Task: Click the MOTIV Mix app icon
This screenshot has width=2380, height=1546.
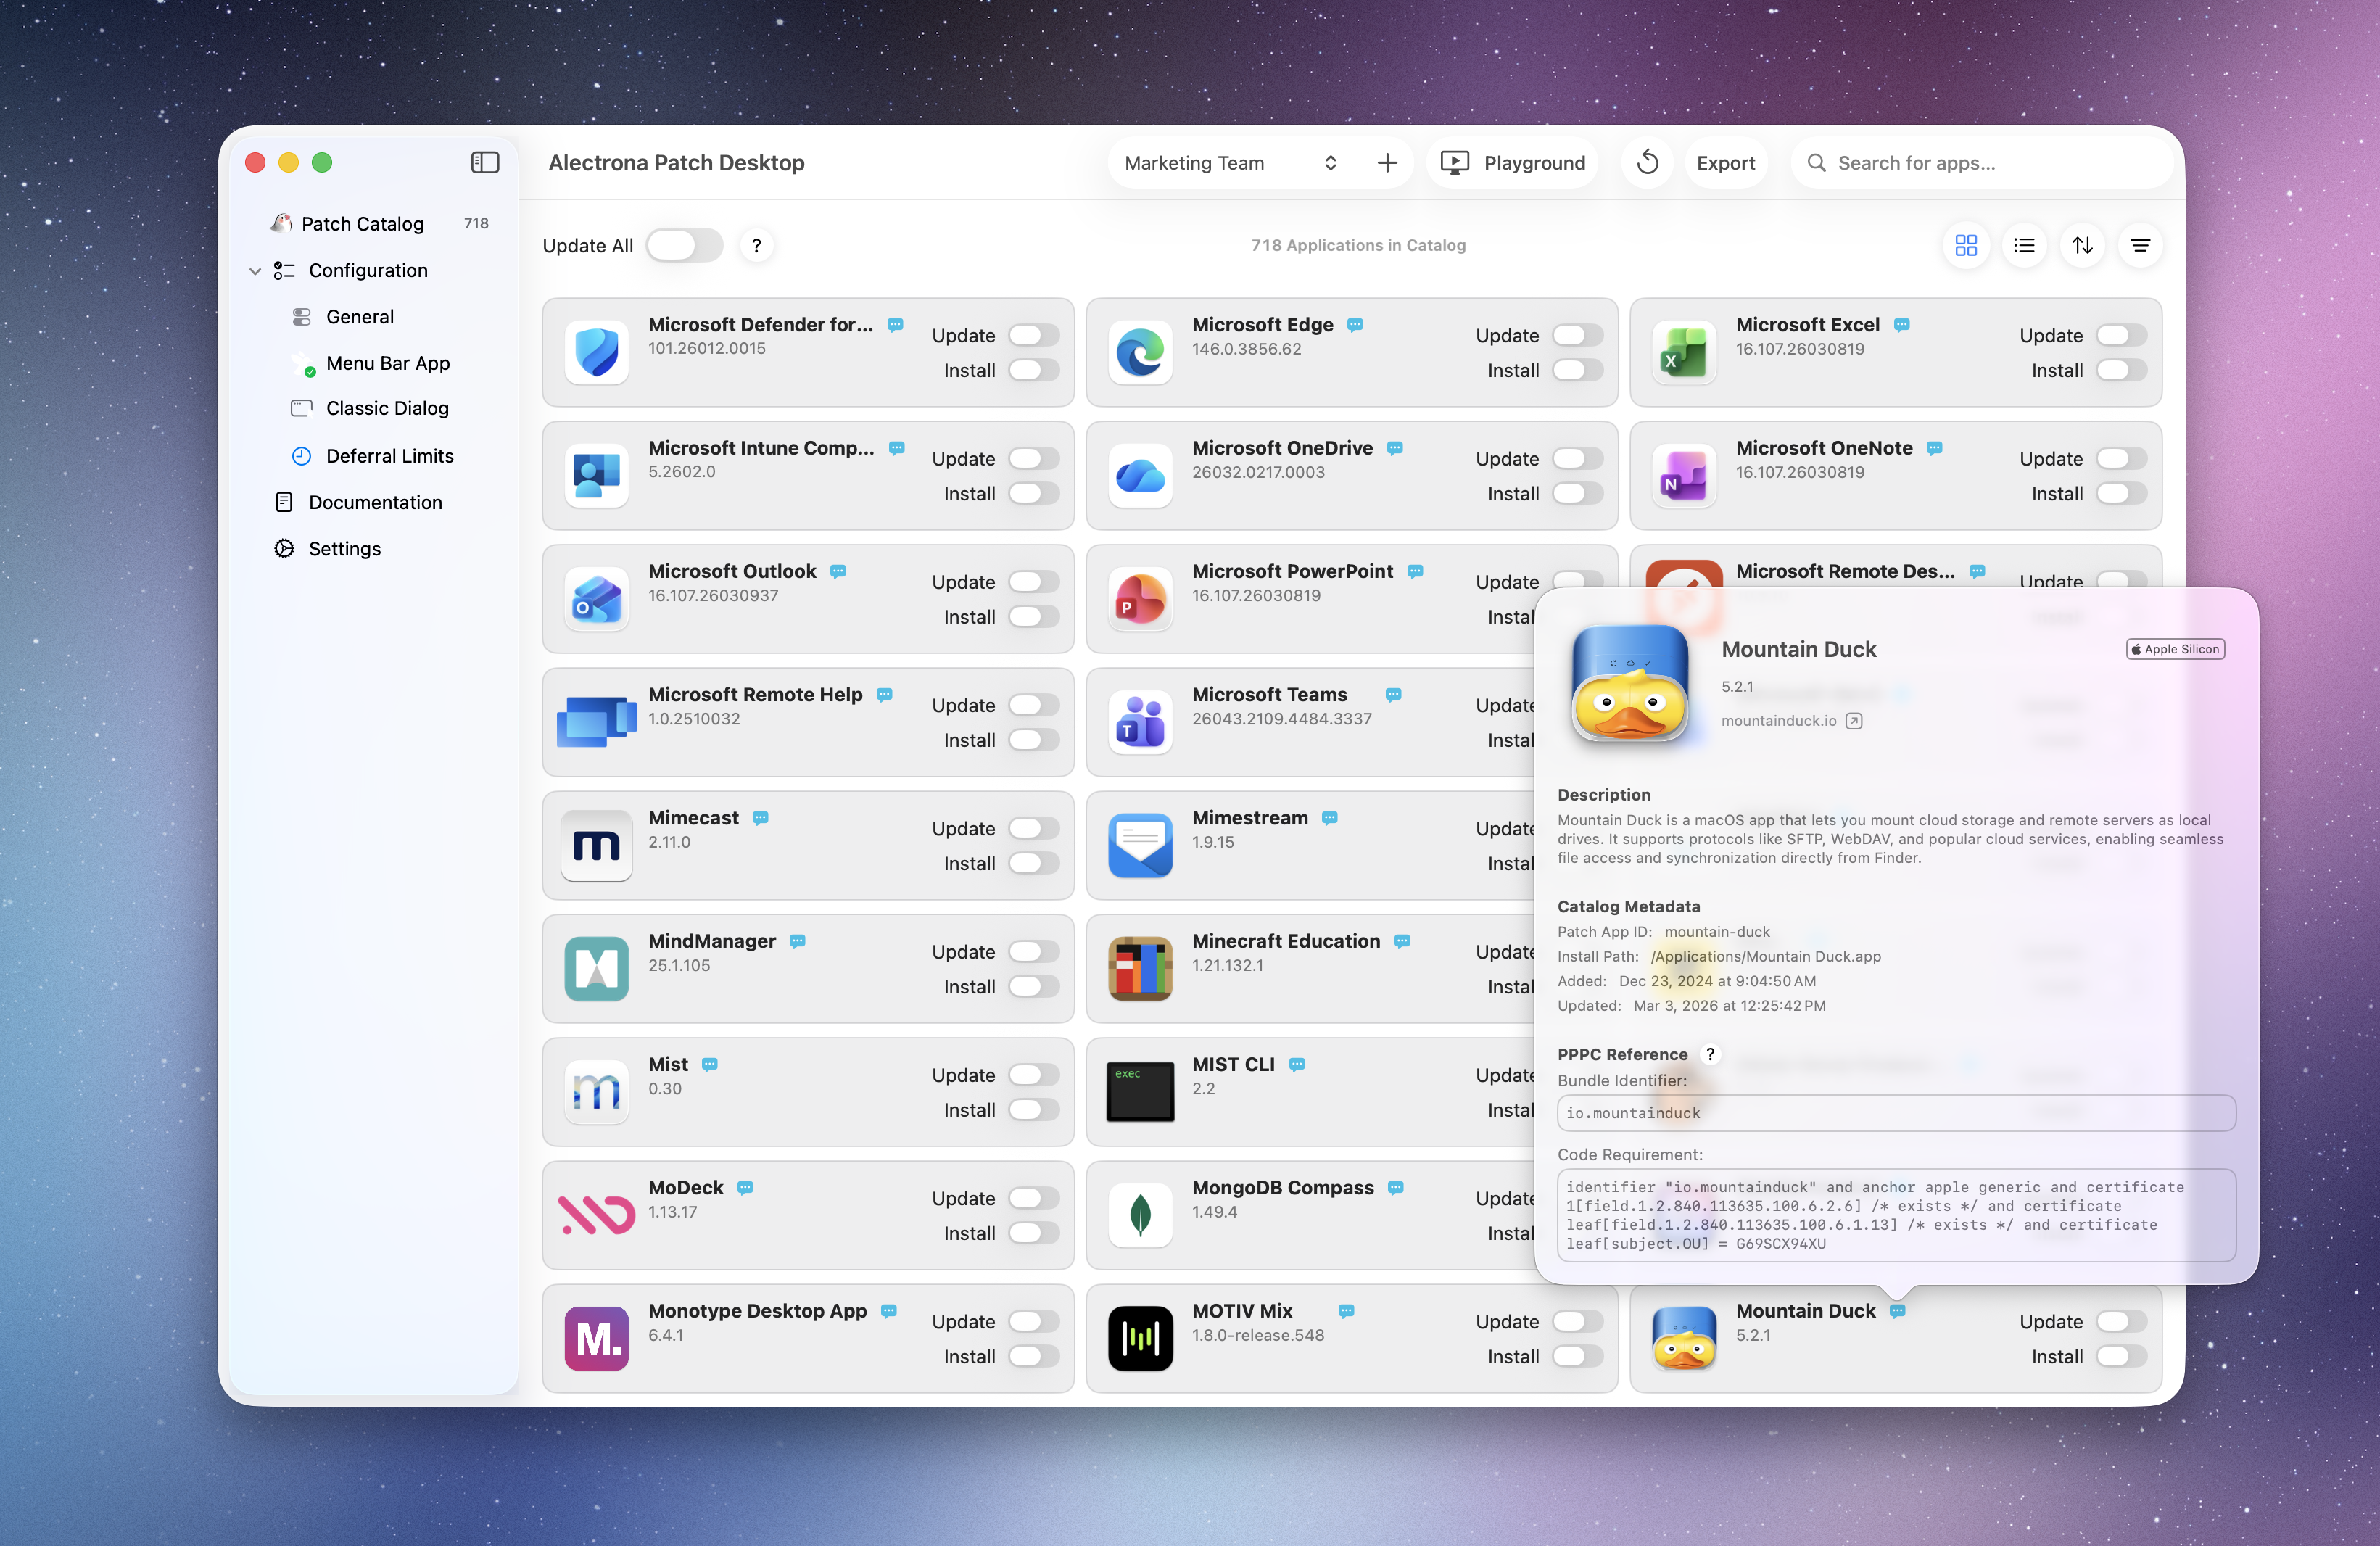Action: click(x=1140, y=1338)
